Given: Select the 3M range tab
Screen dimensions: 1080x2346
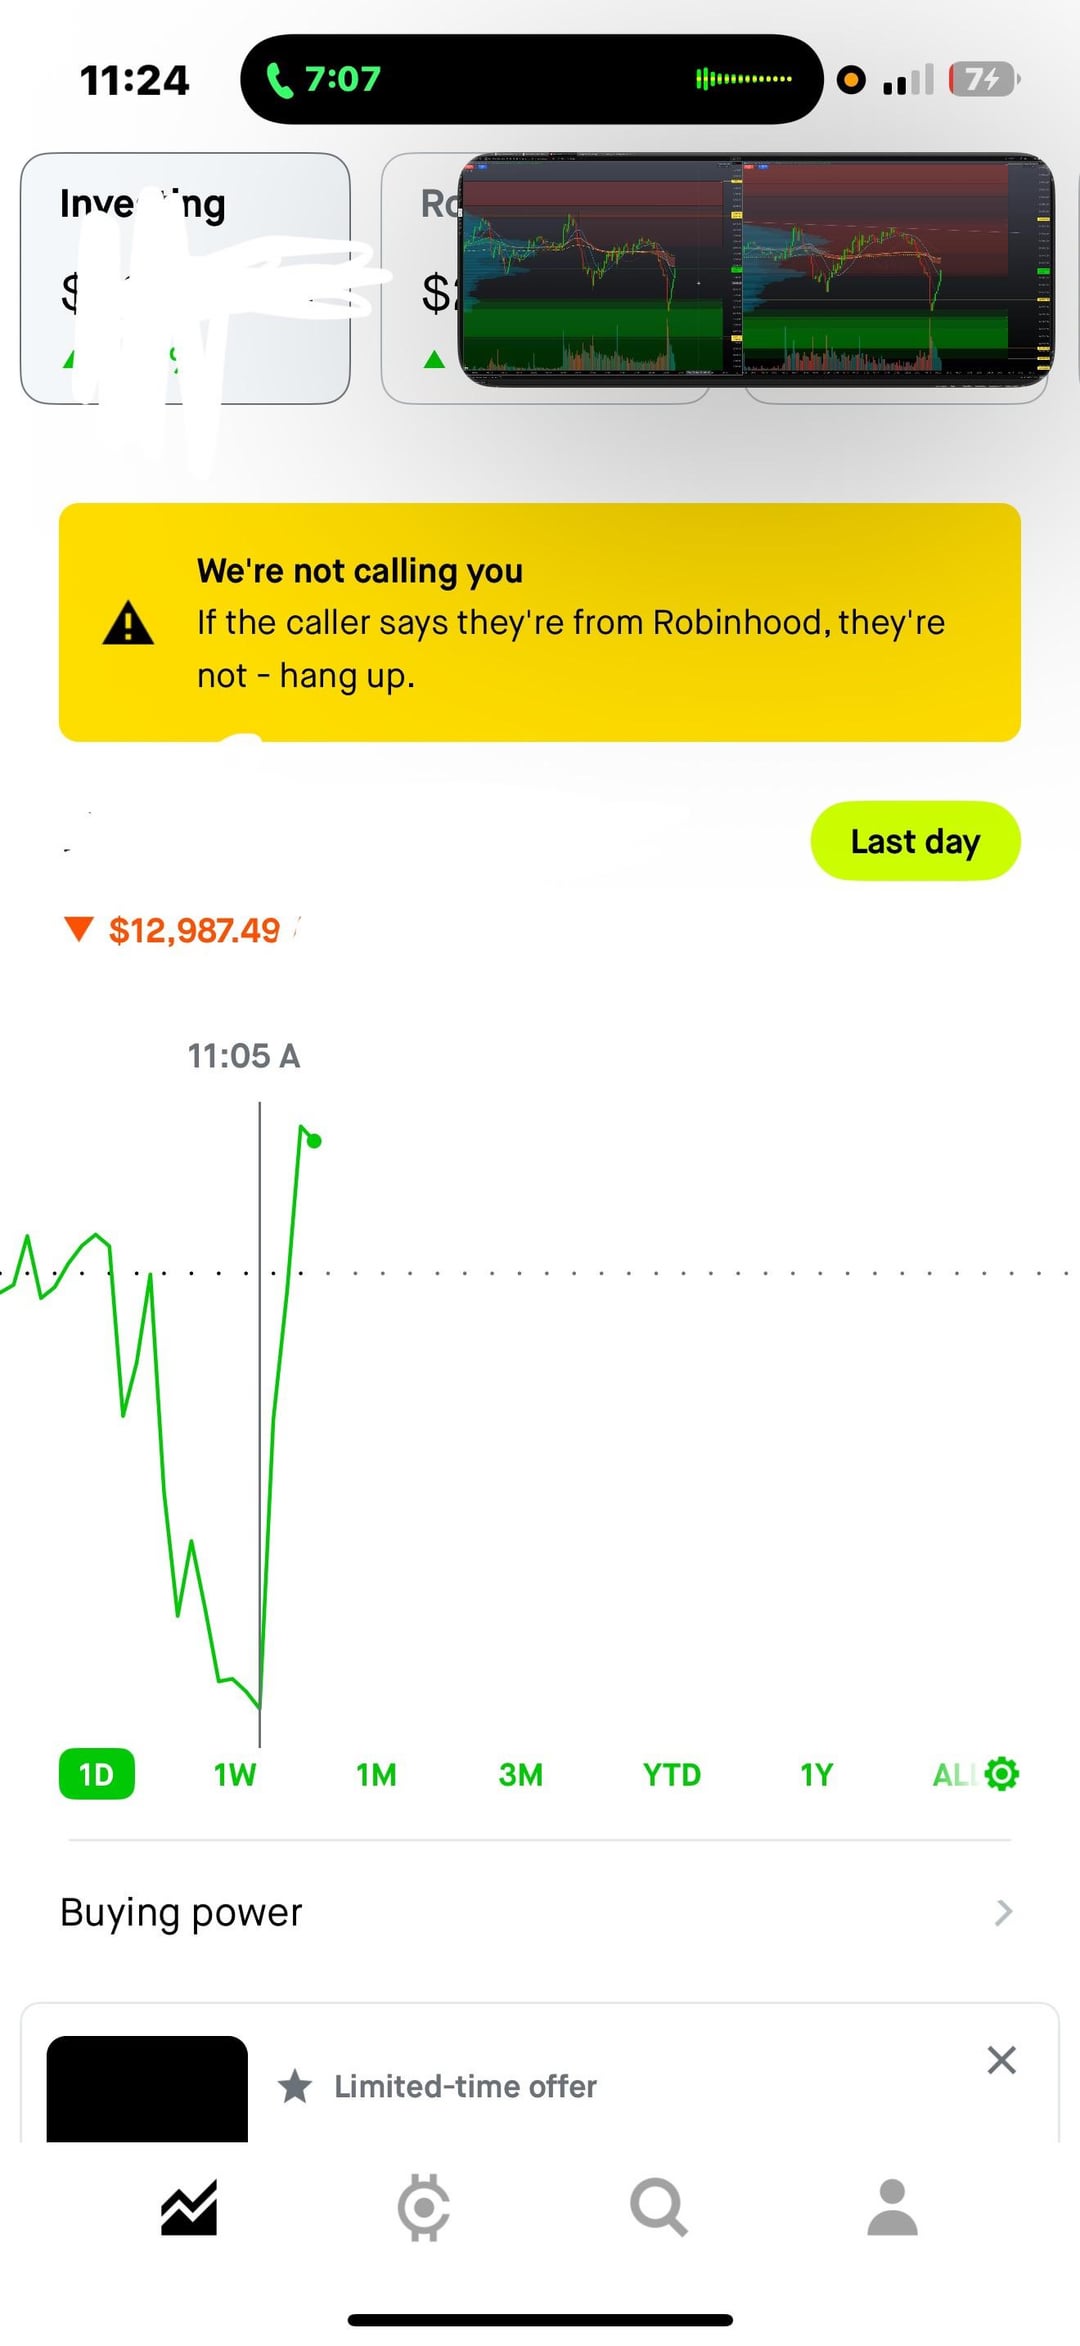Looking at the screenshot, I should tap(520, 1774).
